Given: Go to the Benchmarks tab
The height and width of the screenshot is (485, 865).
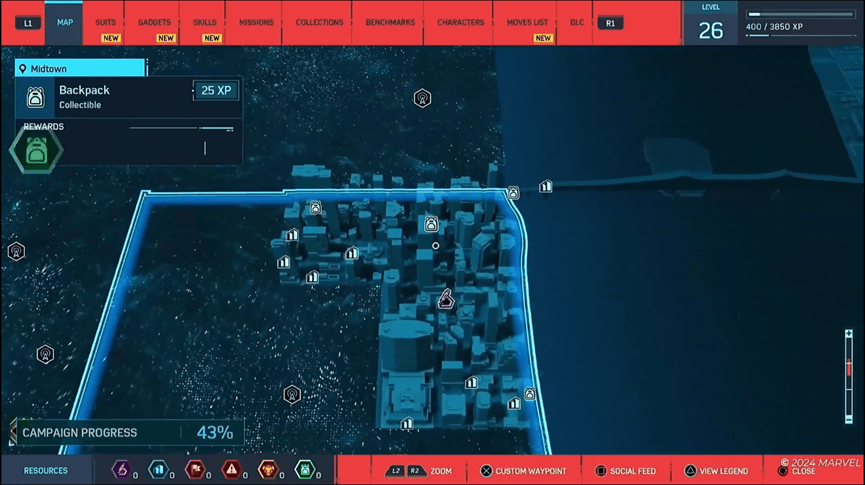Looking at the screenshot, I should pyautogui.click(x=390, y=22).
